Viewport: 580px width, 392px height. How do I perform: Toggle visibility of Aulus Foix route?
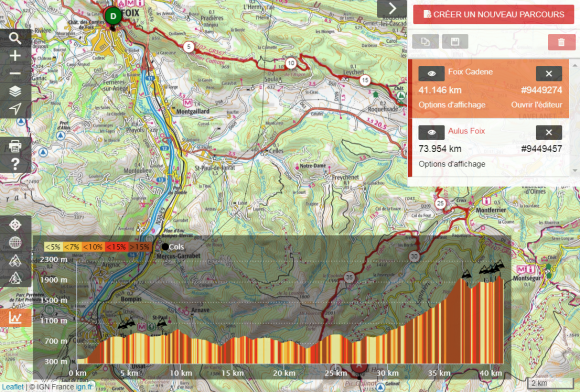click(x=431, y=132)
